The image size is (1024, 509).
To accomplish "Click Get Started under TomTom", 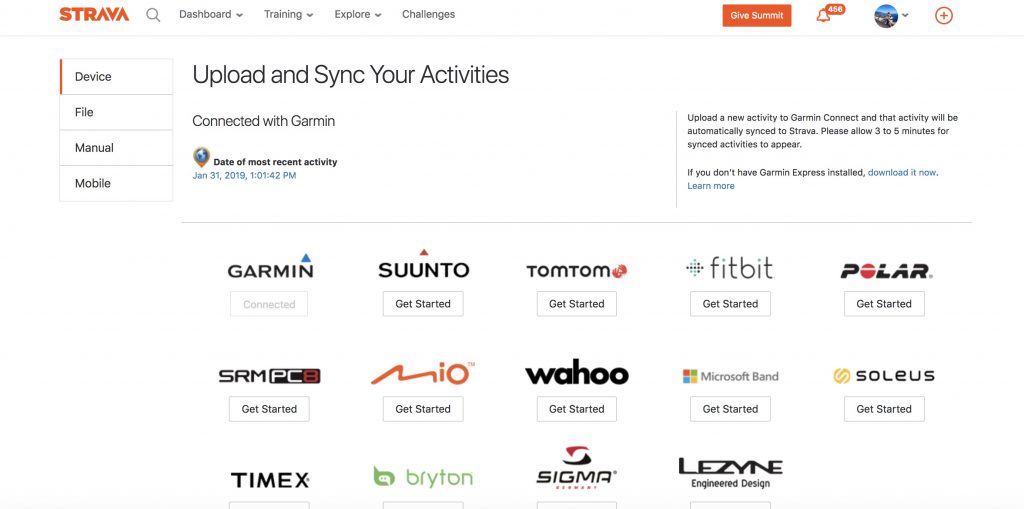I will (577, 304).
